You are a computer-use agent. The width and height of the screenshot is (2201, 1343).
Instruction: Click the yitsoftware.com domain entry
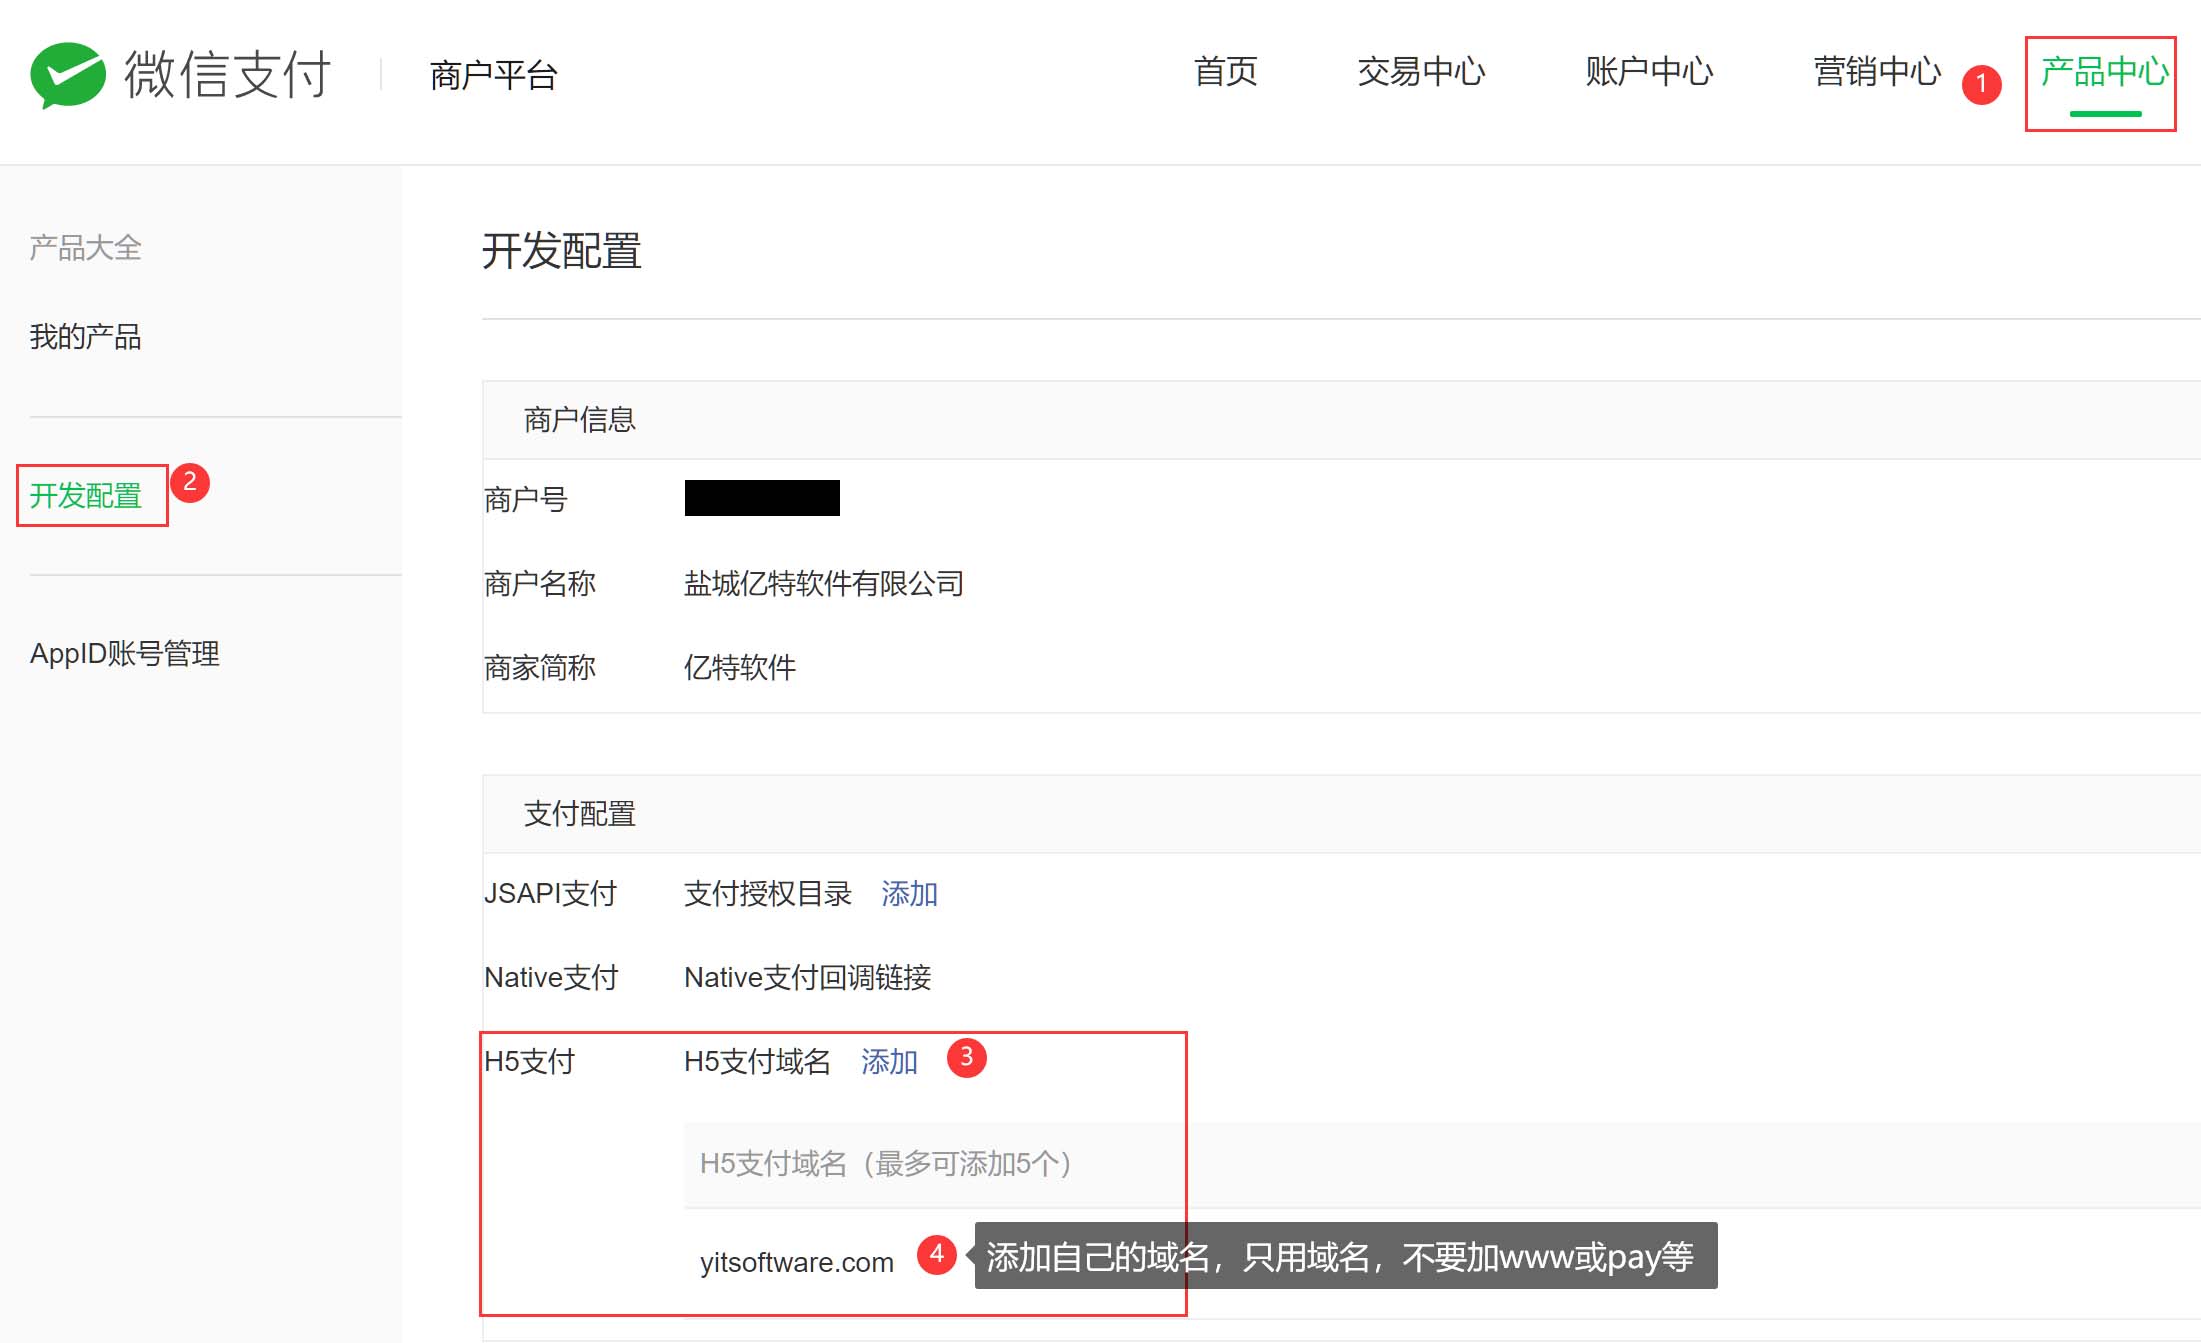pos(796,1262)
